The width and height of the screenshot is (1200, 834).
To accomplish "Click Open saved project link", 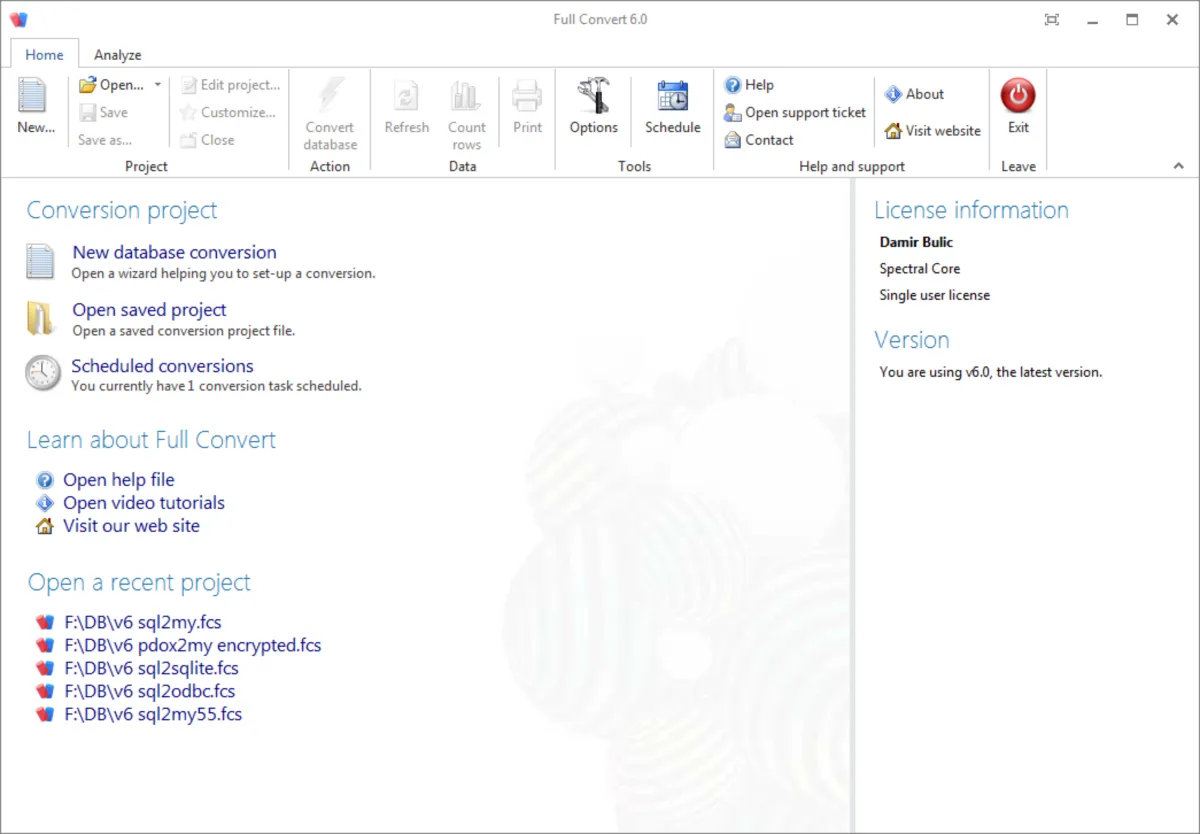I will pos(149,310).
